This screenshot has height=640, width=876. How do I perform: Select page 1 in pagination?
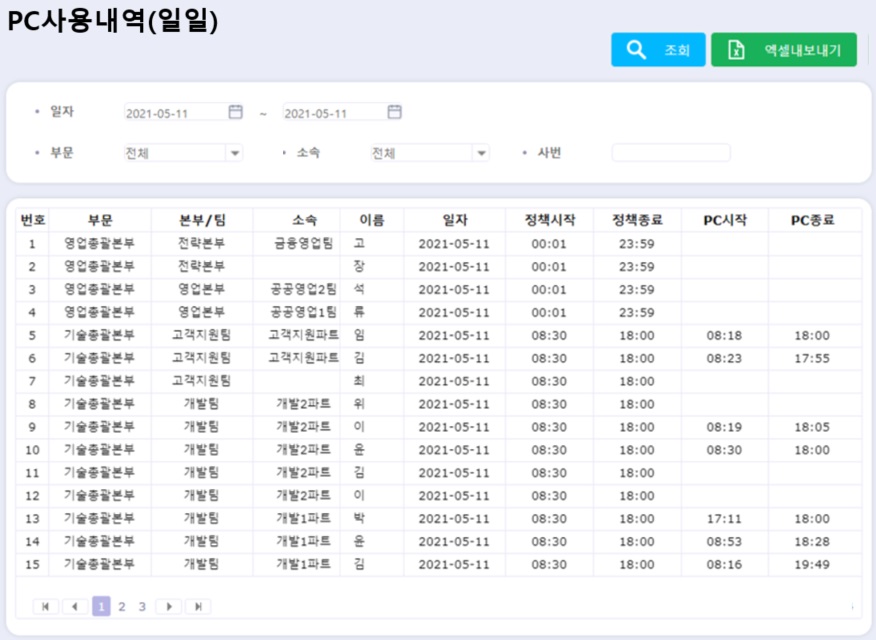click(101, 606)
